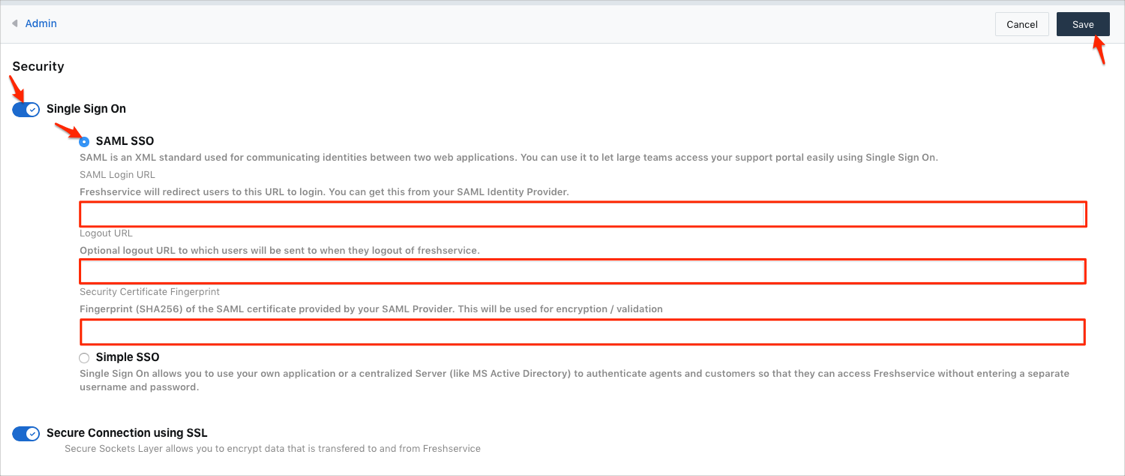Select the SAML SSO radio button
Viewport: 1125px width, 476px height.
click(84, 142)
